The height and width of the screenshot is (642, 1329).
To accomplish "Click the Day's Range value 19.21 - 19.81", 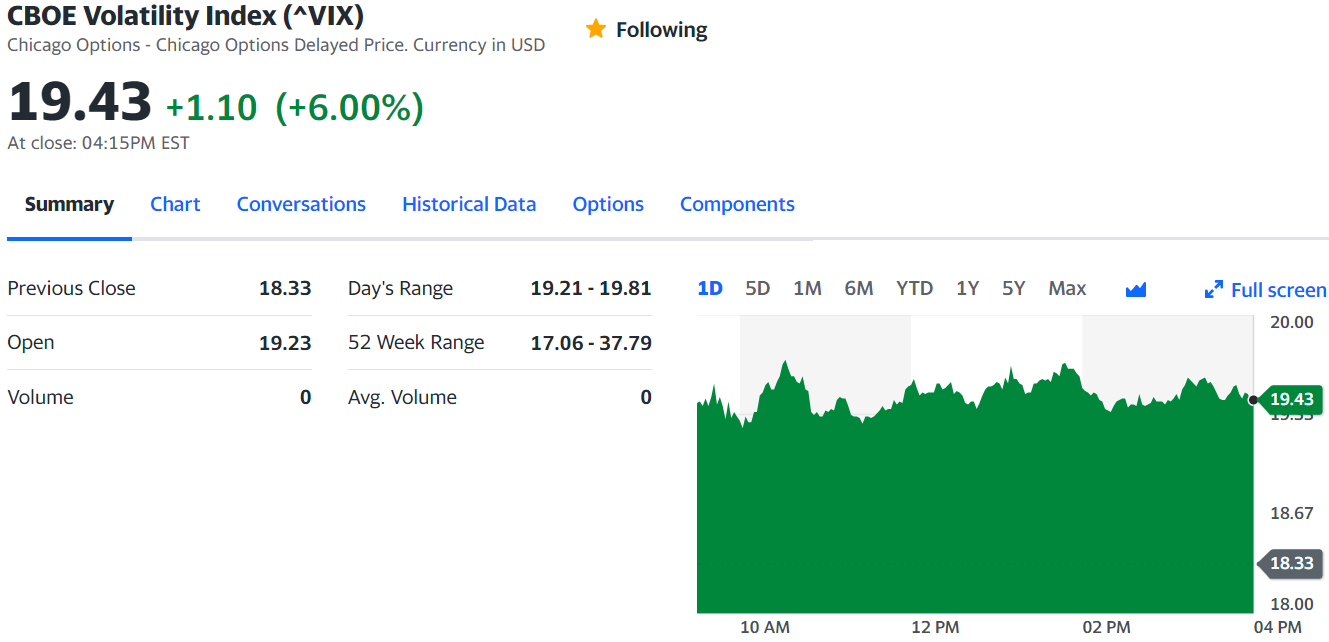I will pyautogui.click(x=591, y=288).
